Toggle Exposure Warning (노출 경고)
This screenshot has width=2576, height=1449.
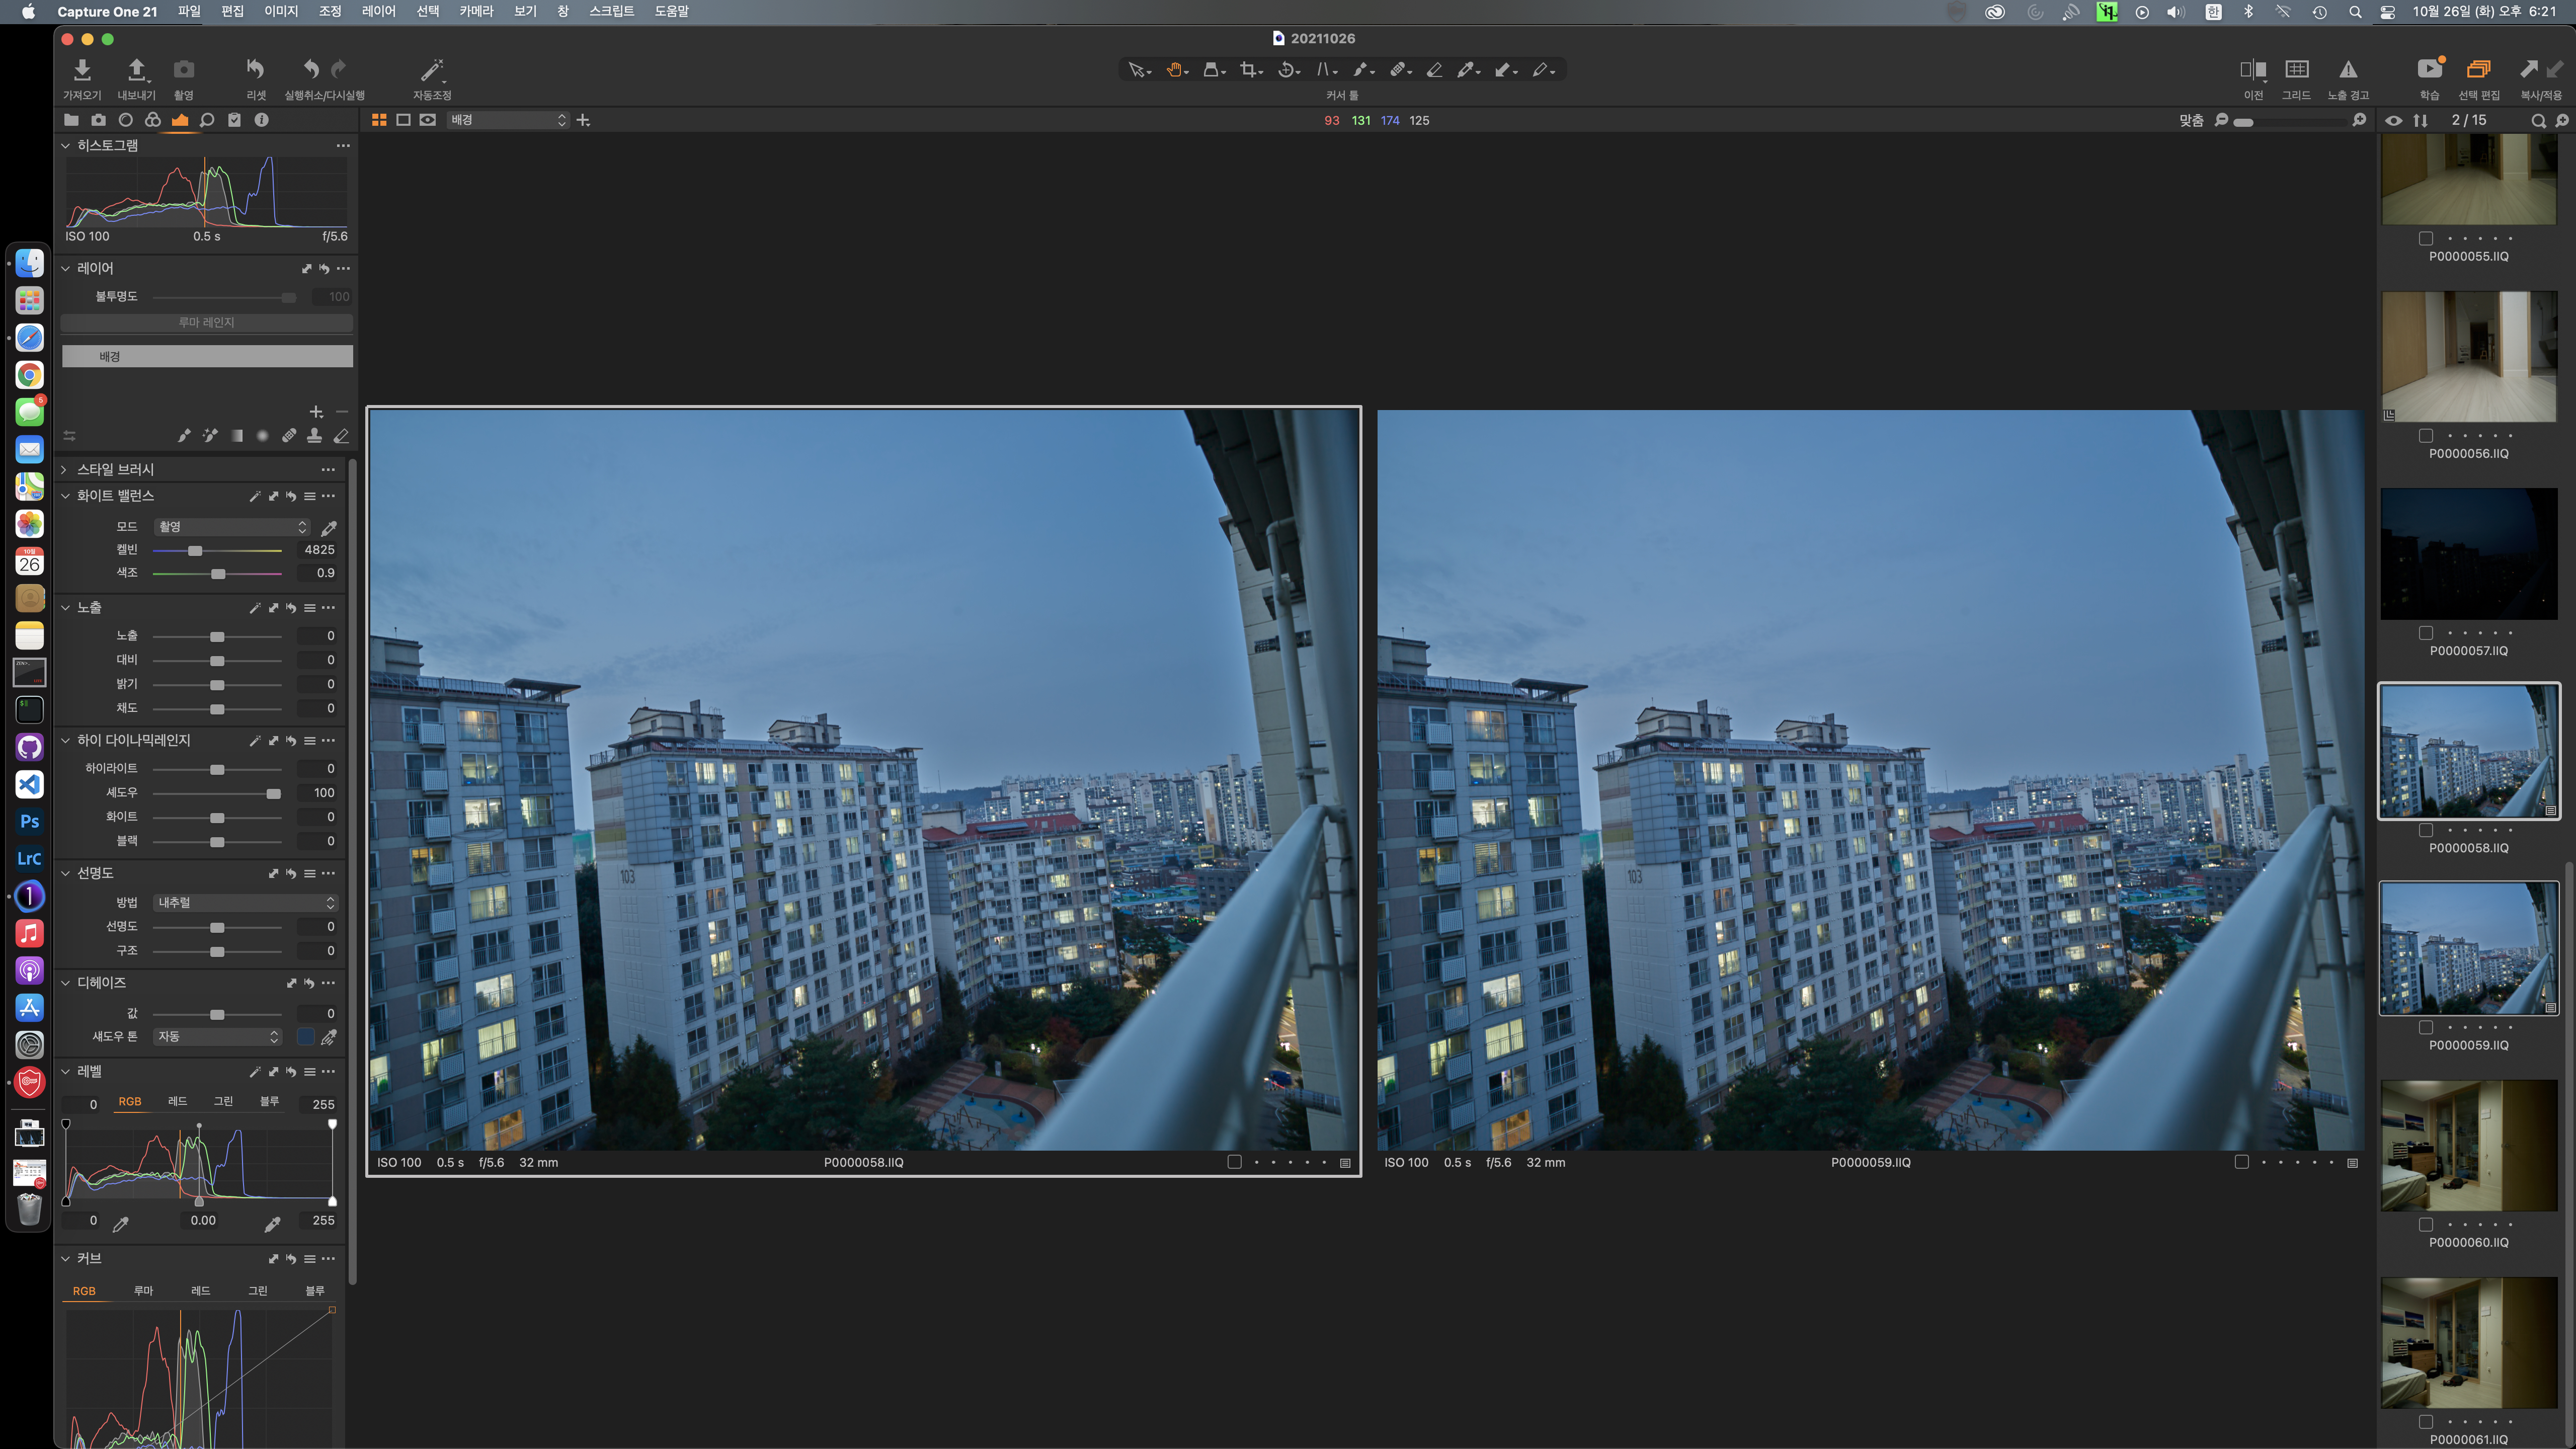pos(2347,69)
